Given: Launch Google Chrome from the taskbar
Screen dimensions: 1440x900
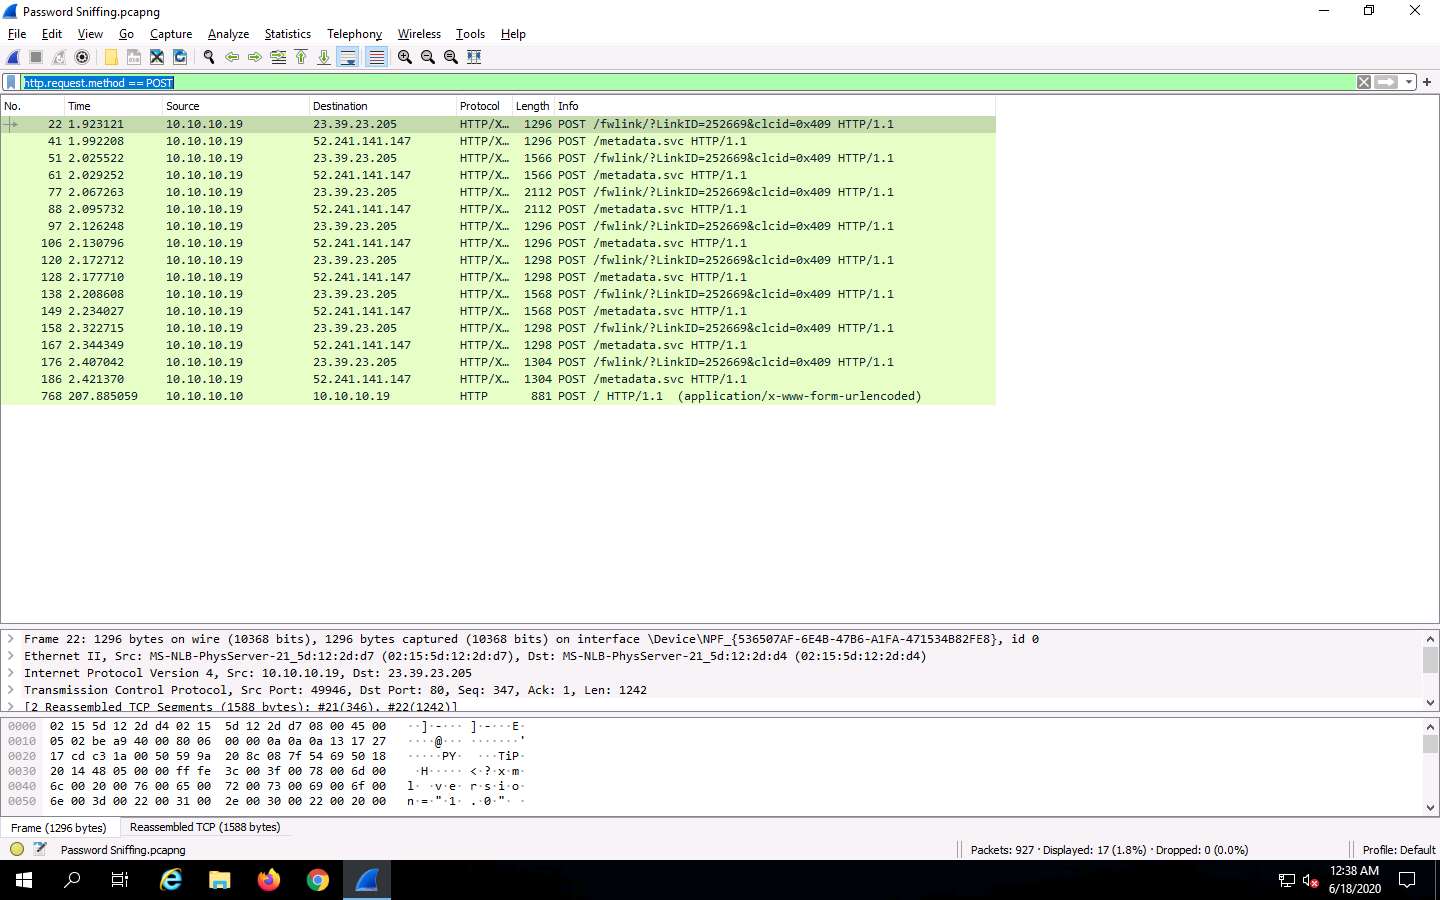Looking at the screenshot, I should pos(318,880).
